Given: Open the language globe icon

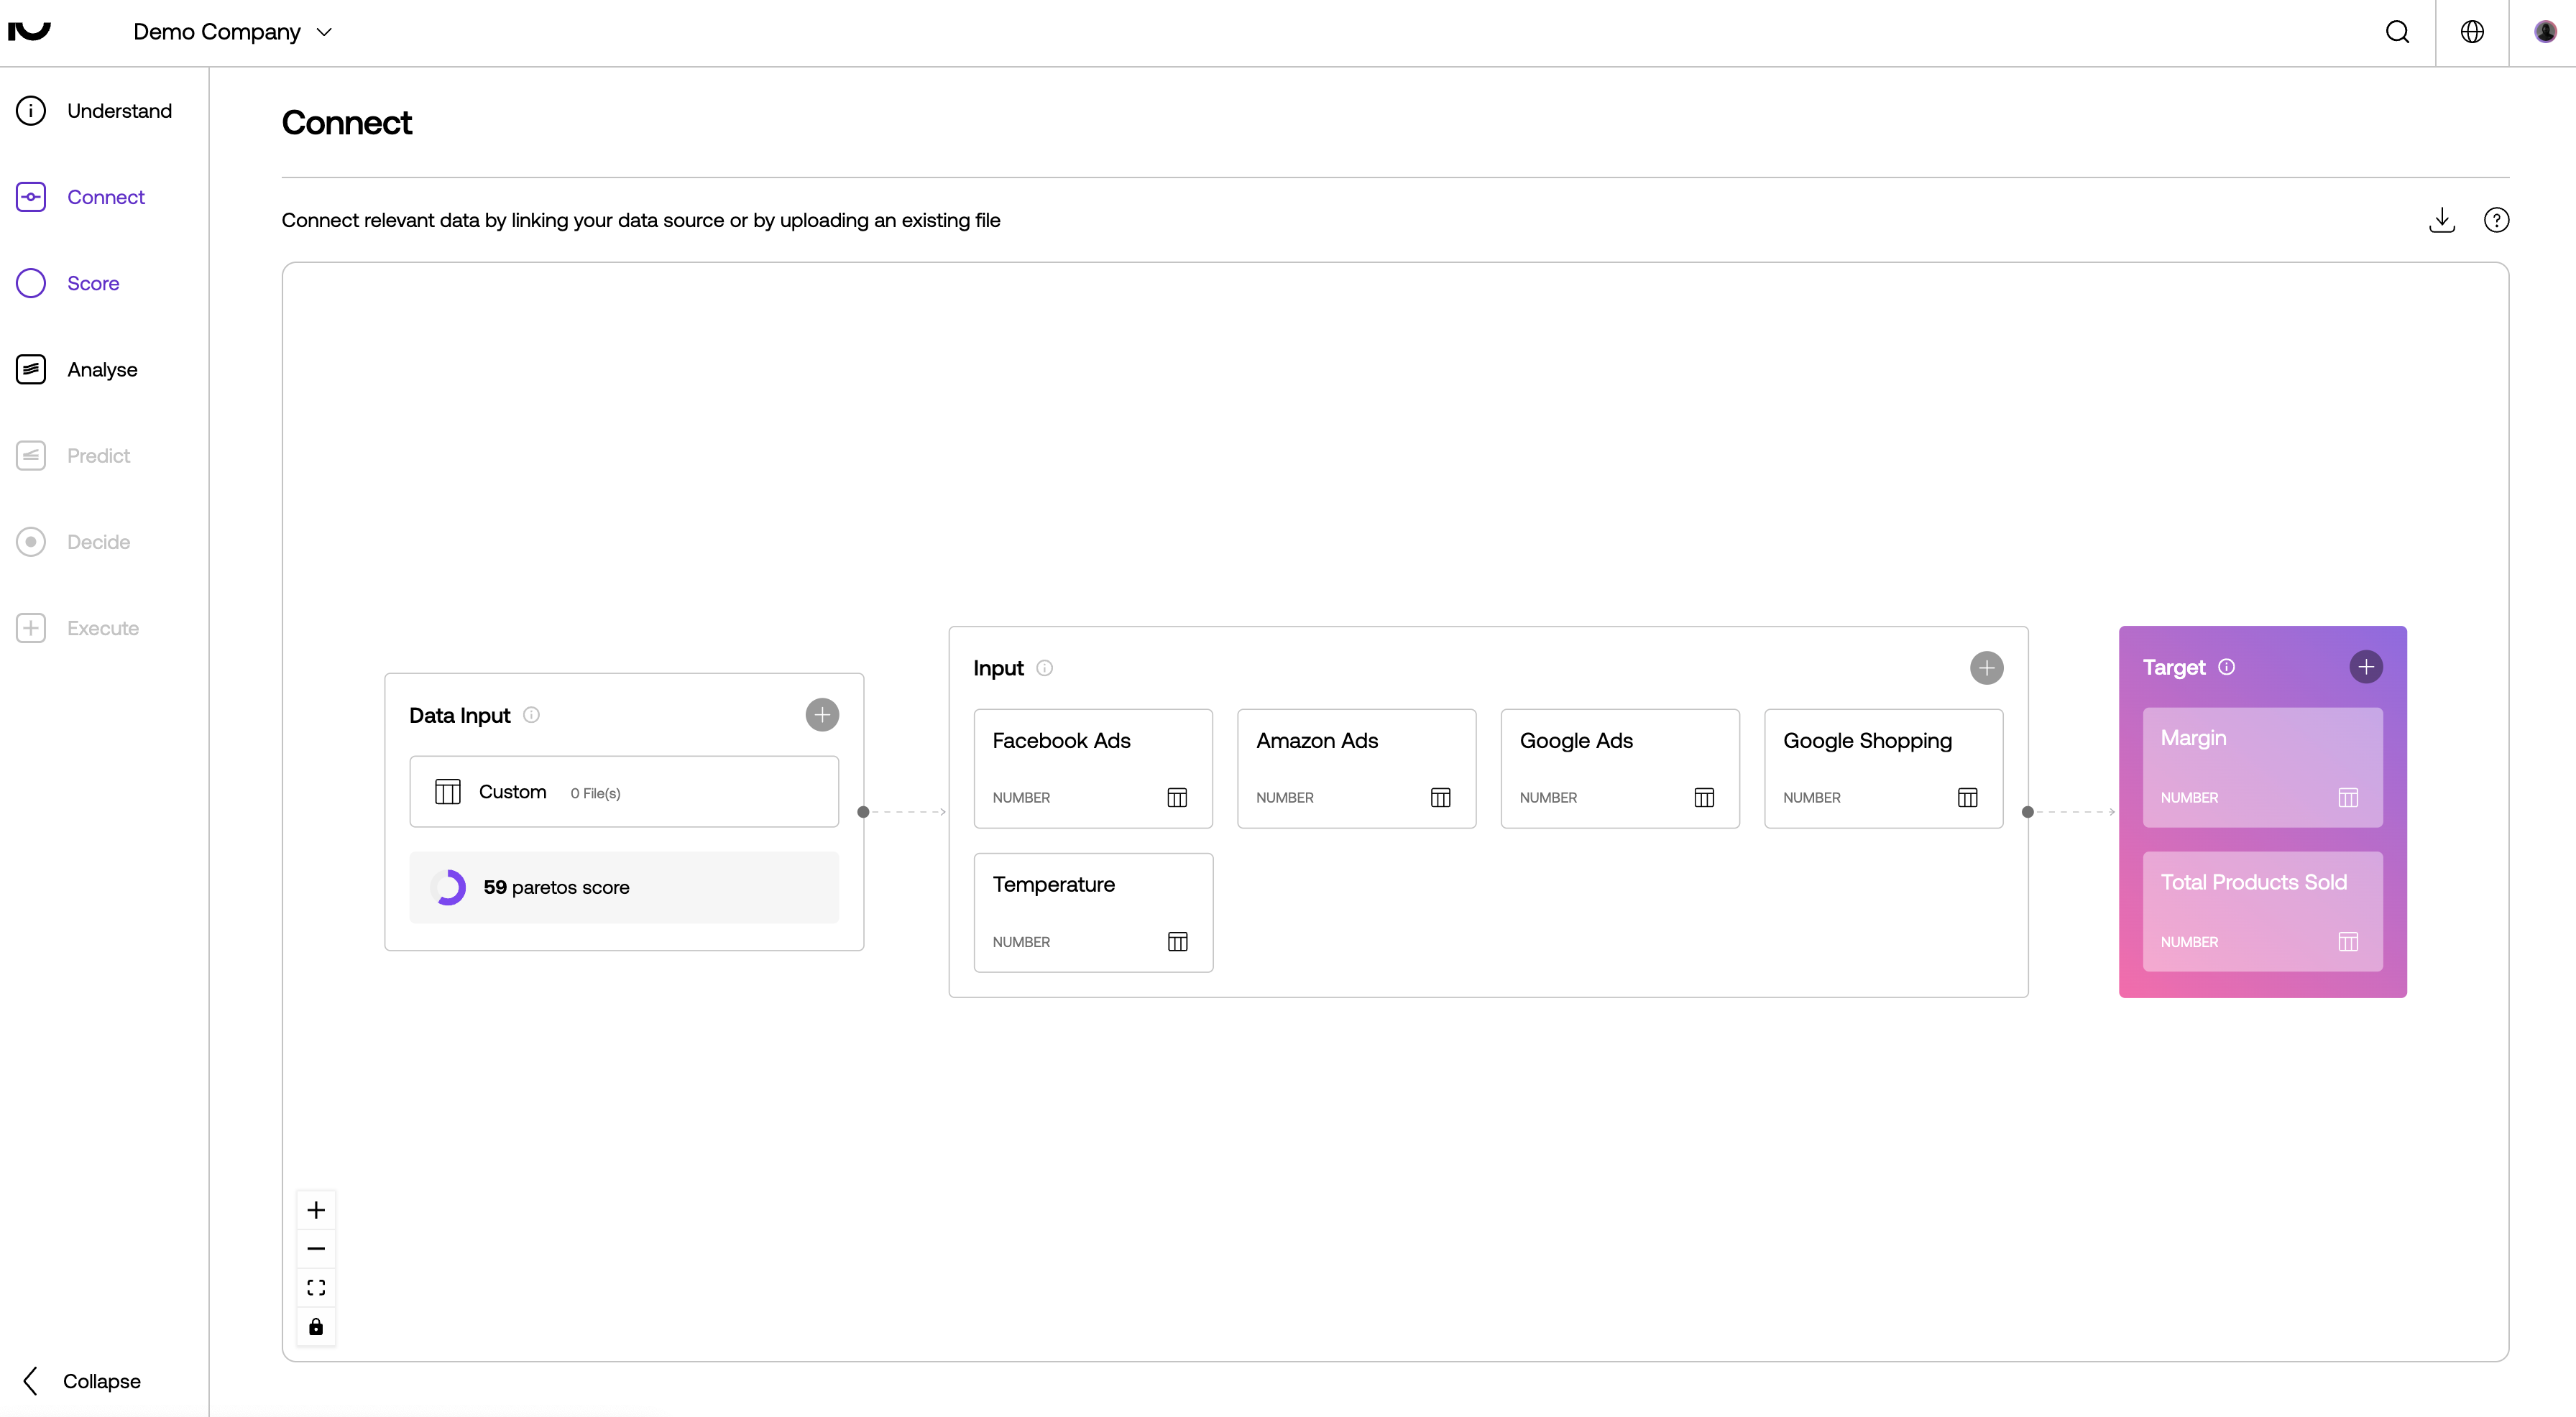Looking at the screenshot, I should [x=2472, y=32].
